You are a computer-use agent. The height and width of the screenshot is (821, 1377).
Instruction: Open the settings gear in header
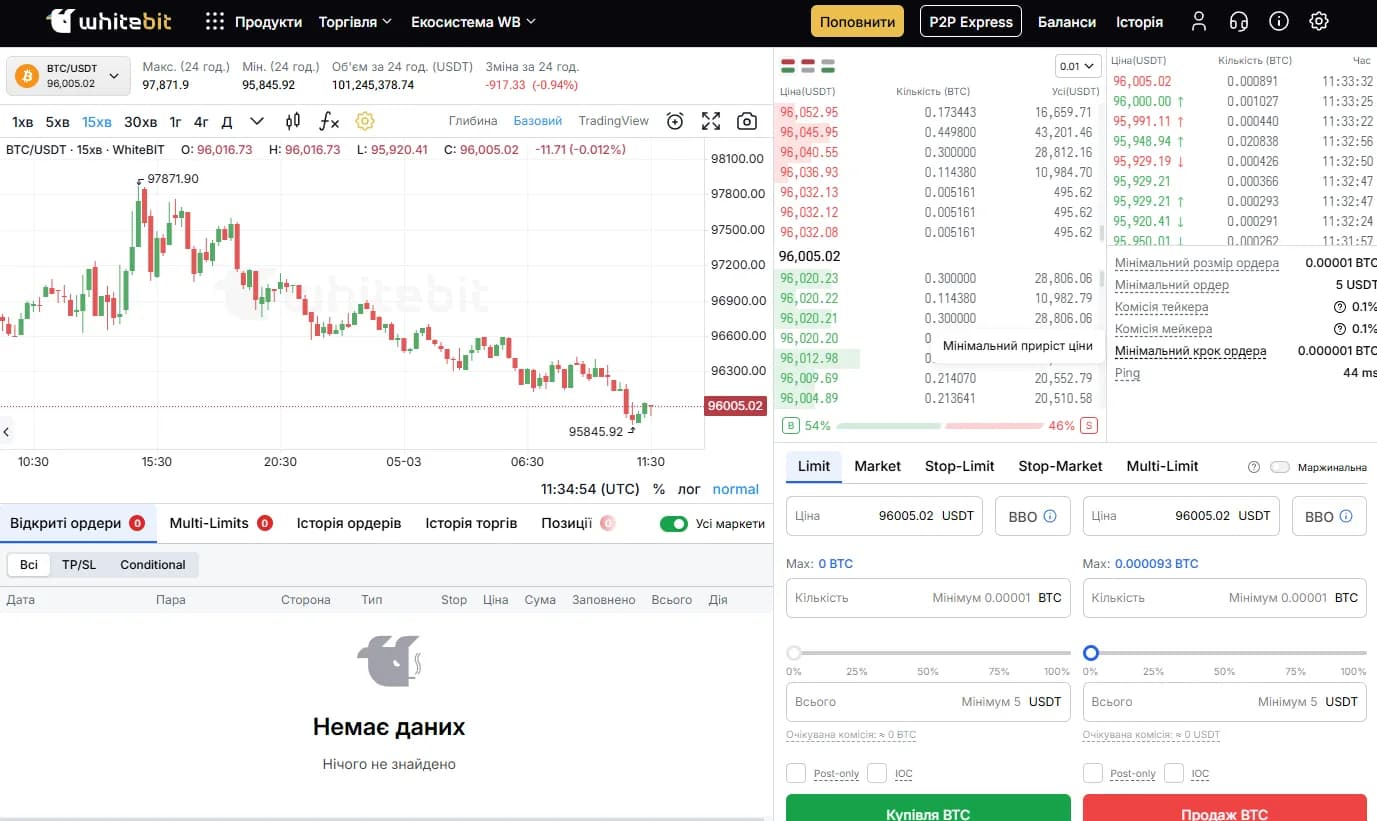[1319, 21]
